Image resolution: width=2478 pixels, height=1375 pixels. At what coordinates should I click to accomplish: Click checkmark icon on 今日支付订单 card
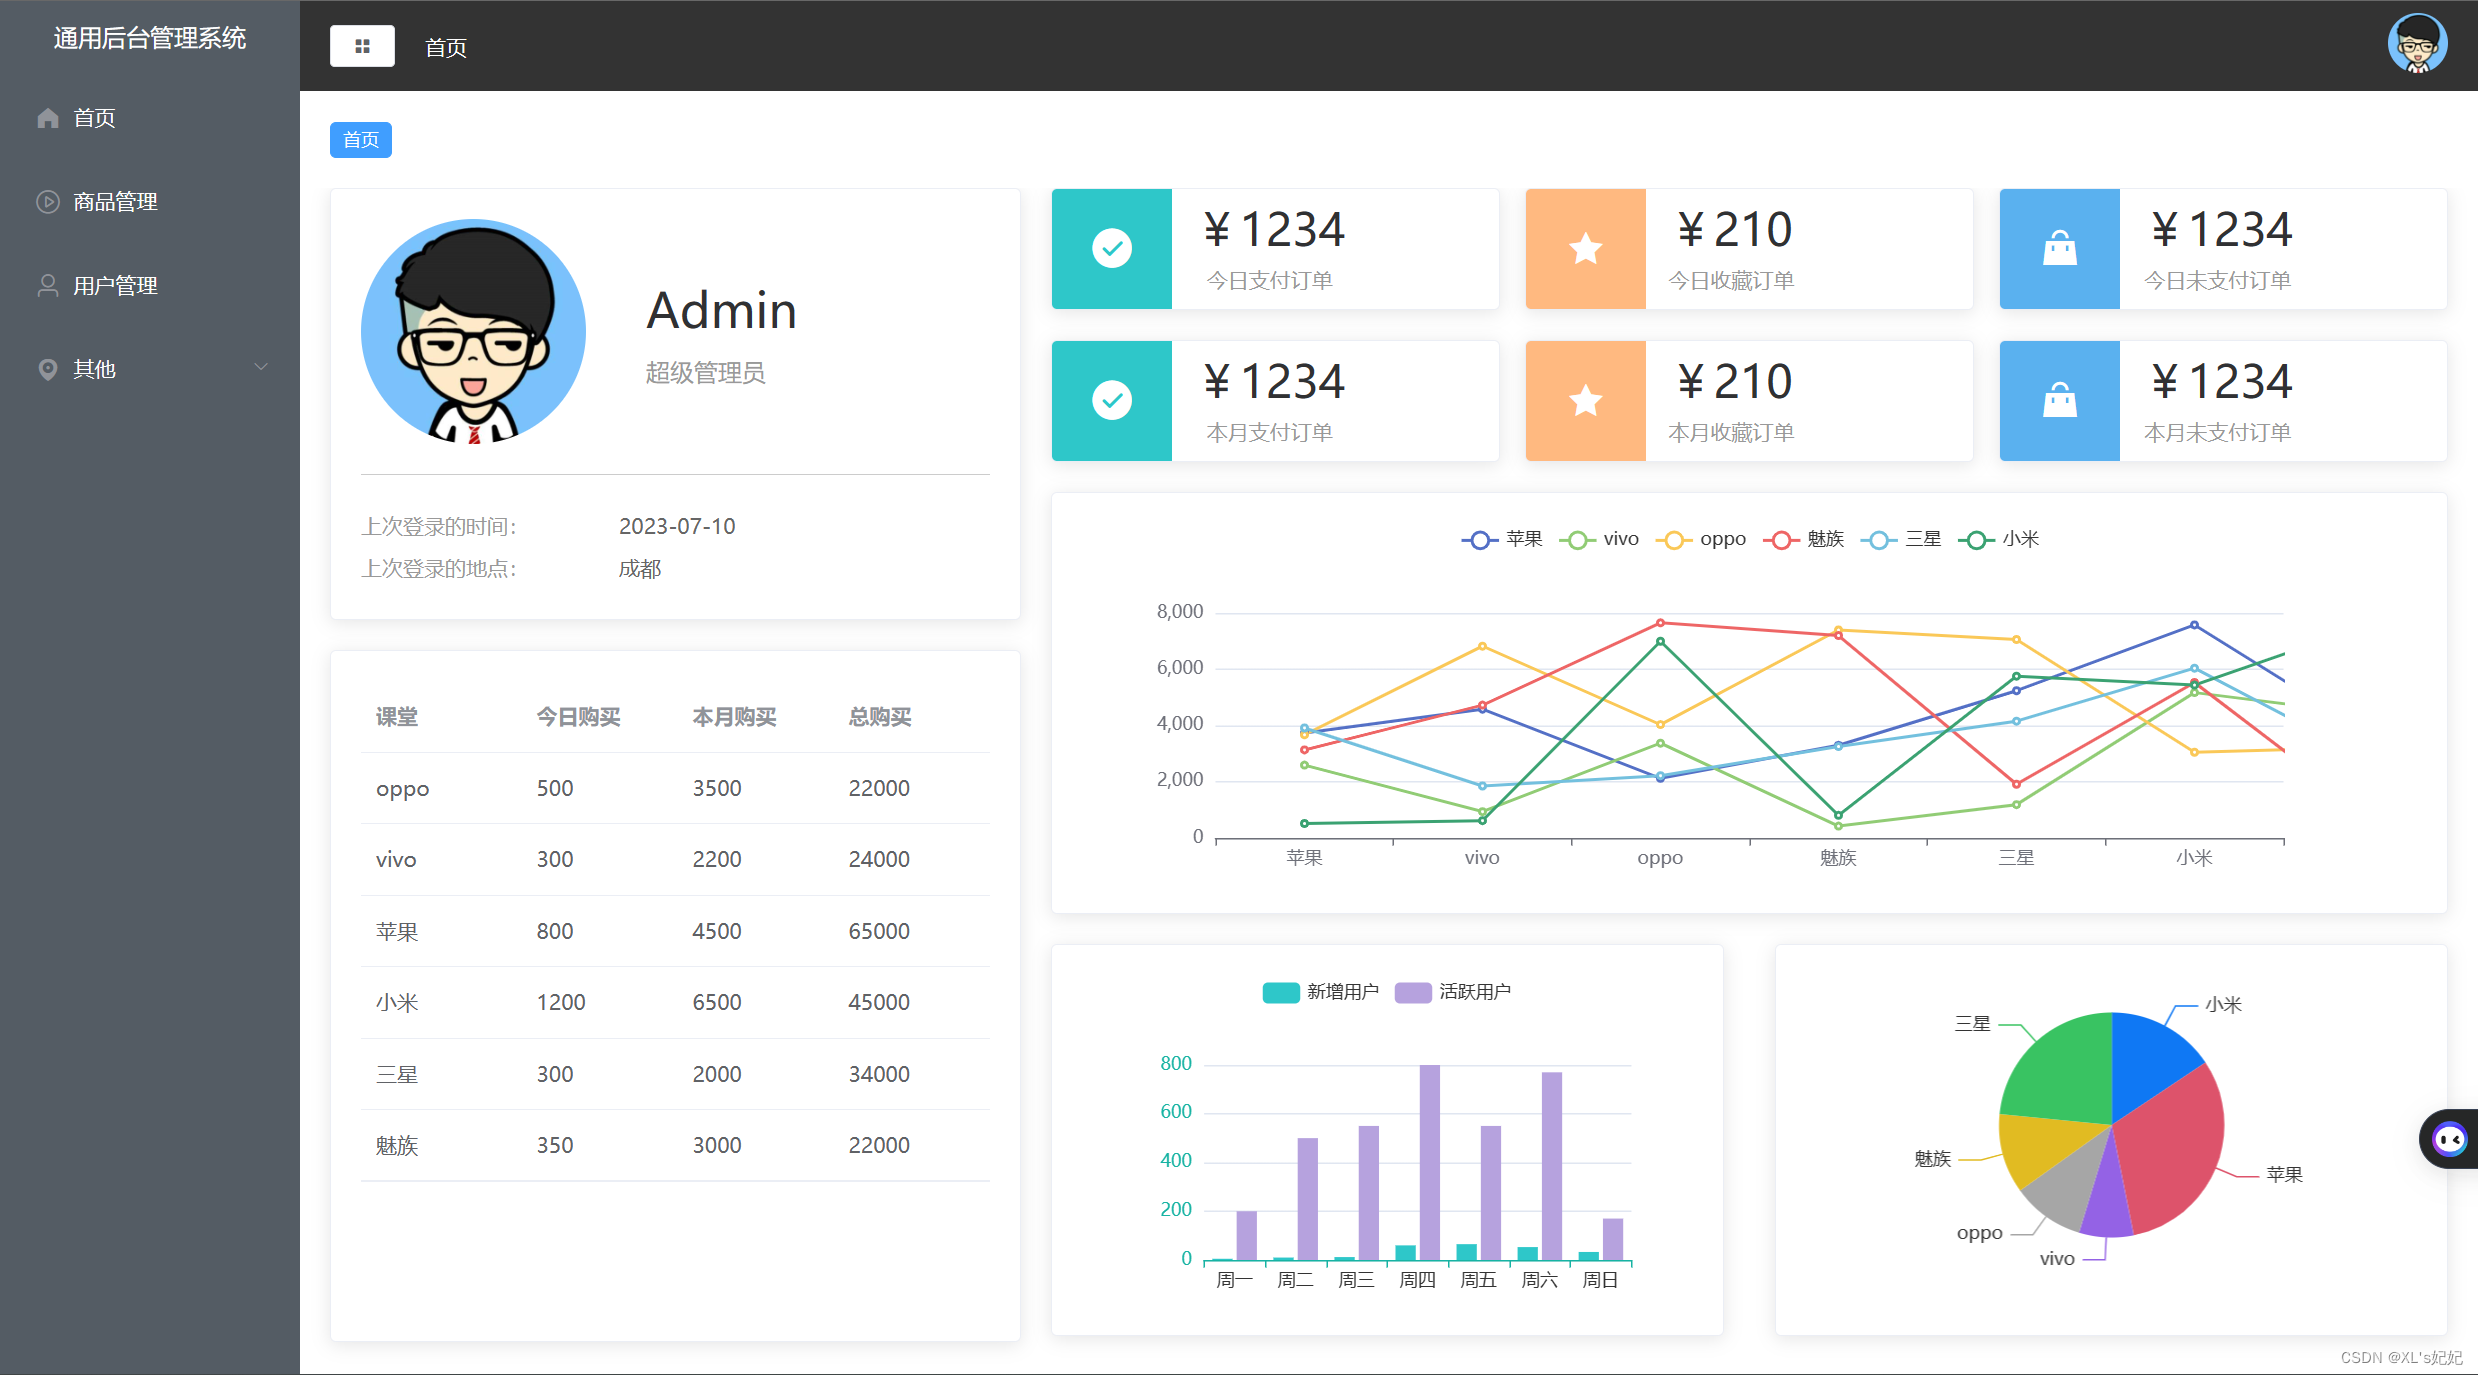click(x=1112, y=248)
